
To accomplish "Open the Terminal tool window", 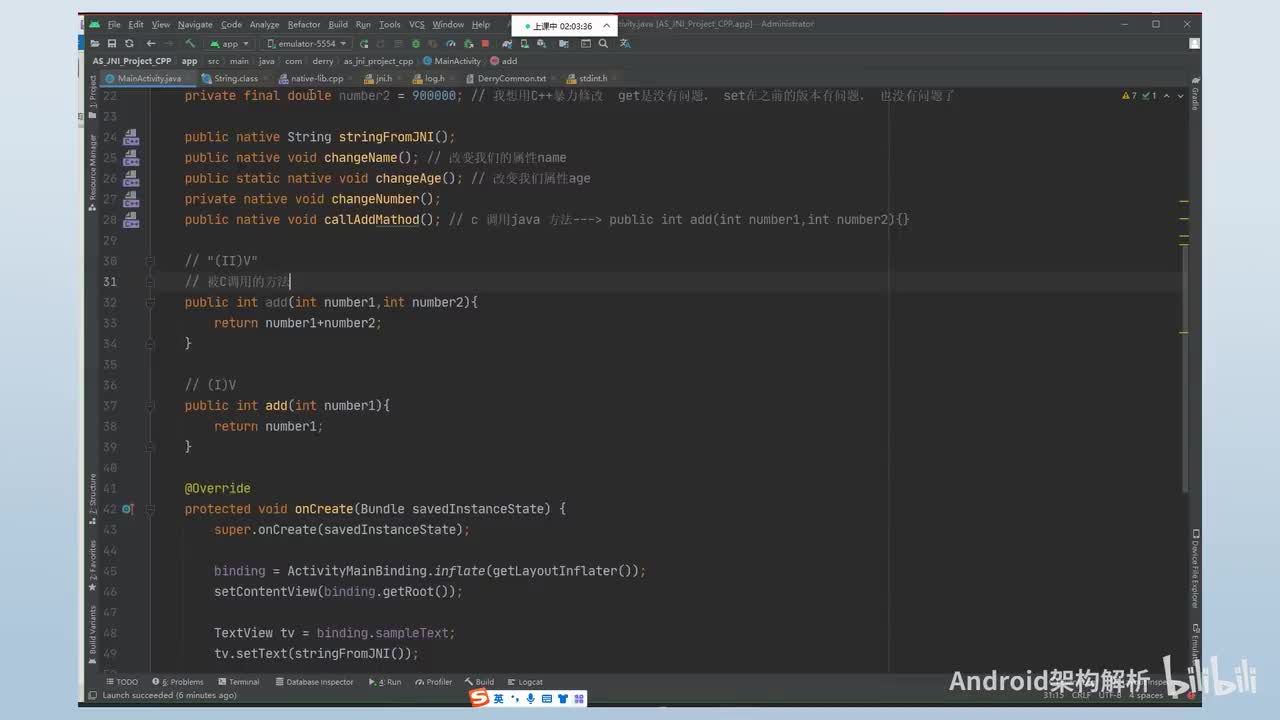I will [239, 682].
